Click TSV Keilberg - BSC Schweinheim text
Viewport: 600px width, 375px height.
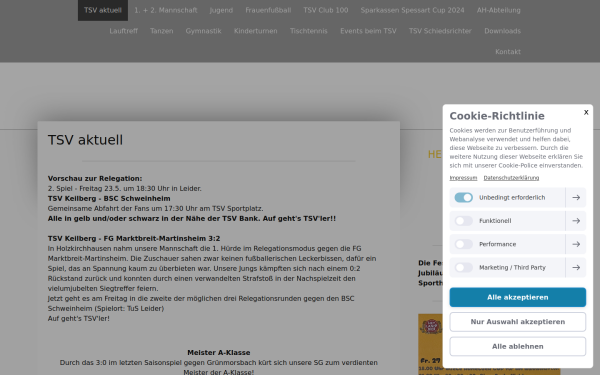tap(109, 198)
